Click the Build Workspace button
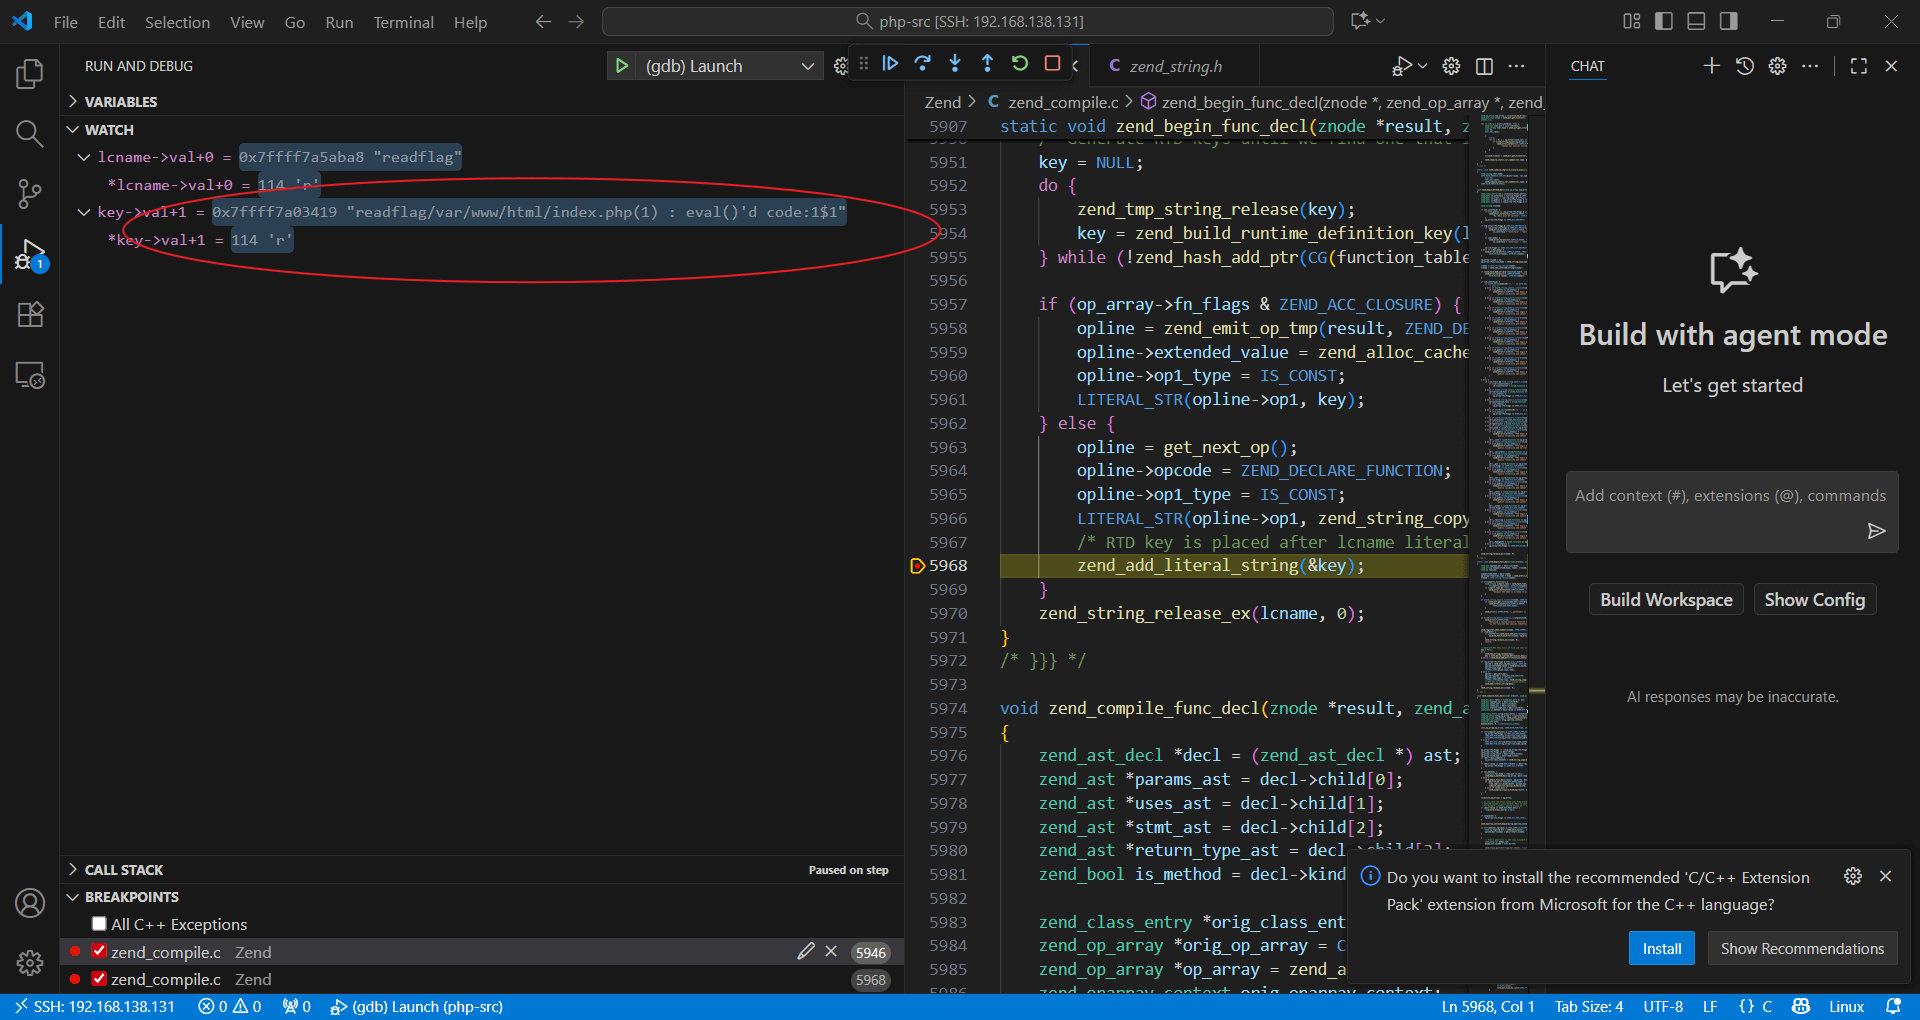1920x1020 pixels. [1665, 600]
